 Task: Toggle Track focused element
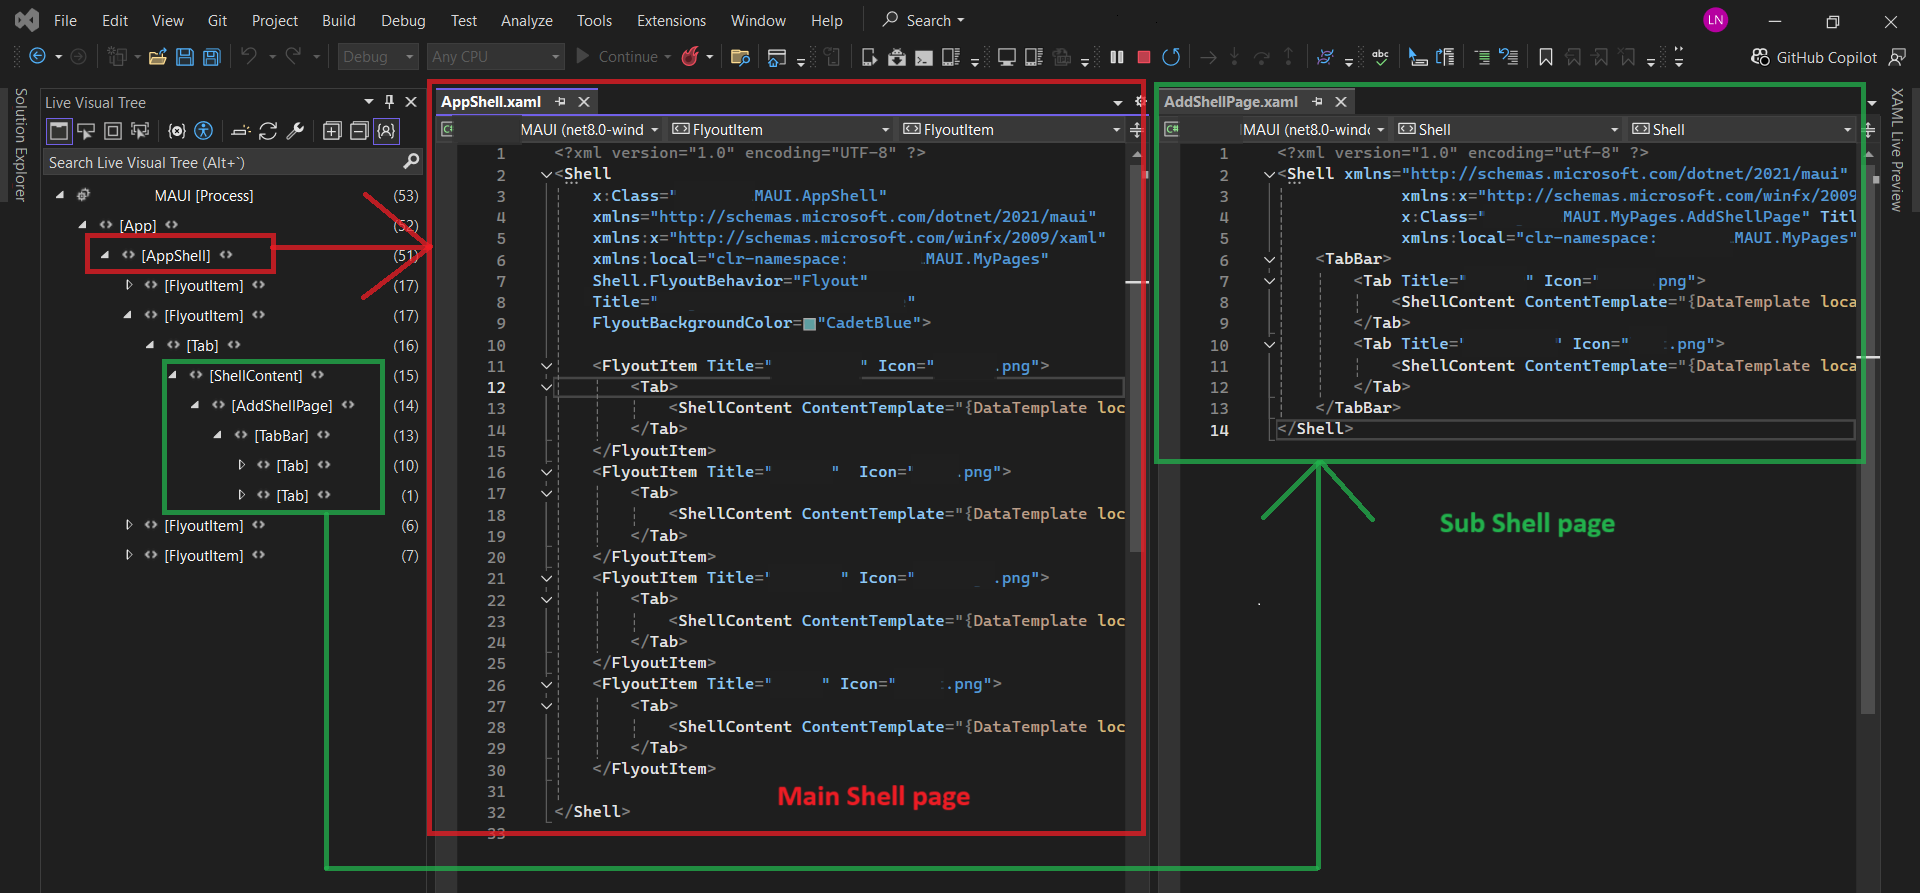coord(140,131)
